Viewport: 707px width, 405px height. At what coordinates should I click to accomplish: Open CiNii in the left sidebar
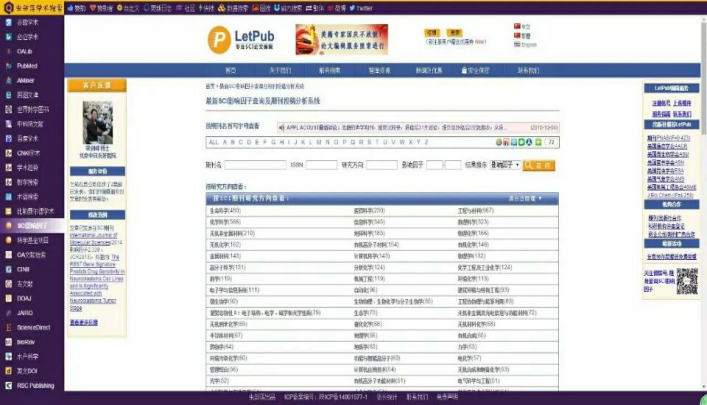23,269
